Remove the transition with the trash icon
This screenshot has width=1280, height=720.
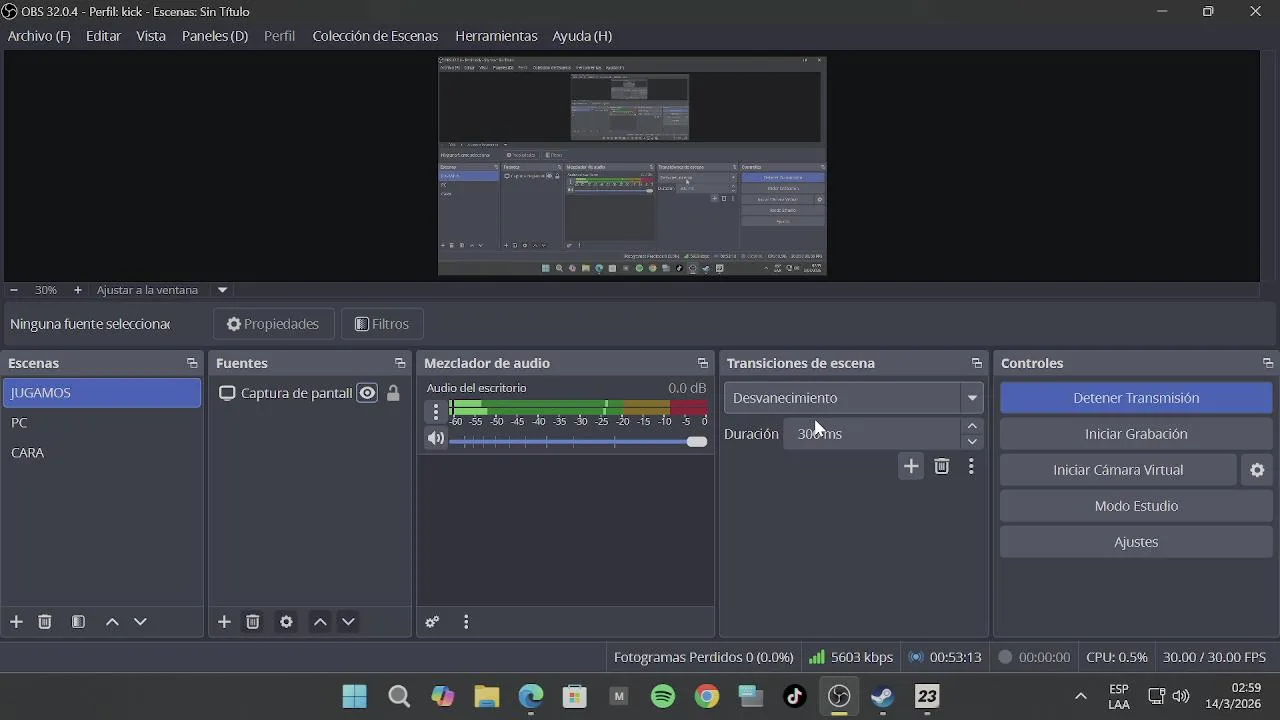[942, 466]
